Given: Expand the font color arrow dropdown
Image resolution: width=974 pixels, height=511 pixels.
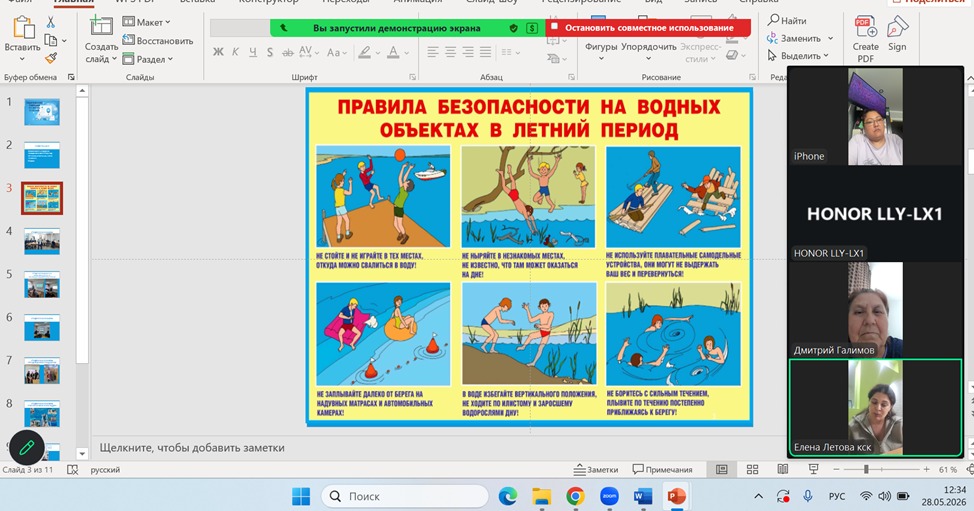Looking at the screenshot, I should coord(406,53).
